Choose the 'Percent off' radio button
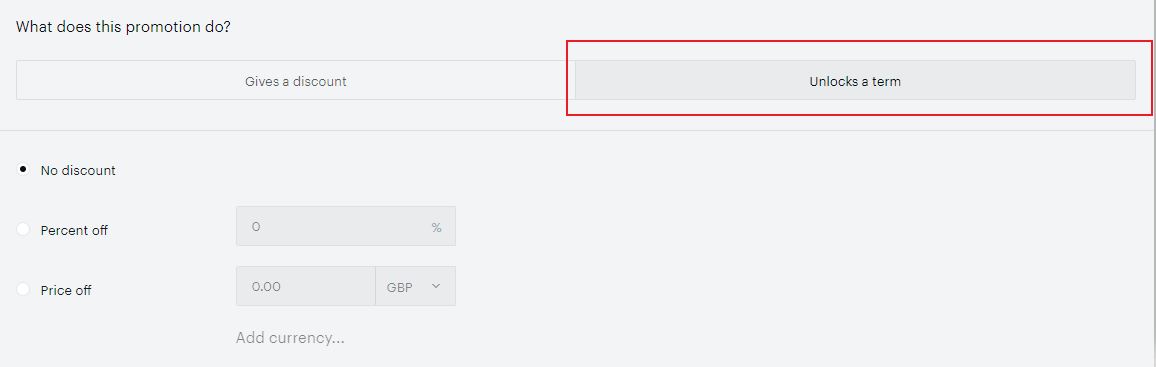This screenshot has height=367, width=1156. point(24,230)
